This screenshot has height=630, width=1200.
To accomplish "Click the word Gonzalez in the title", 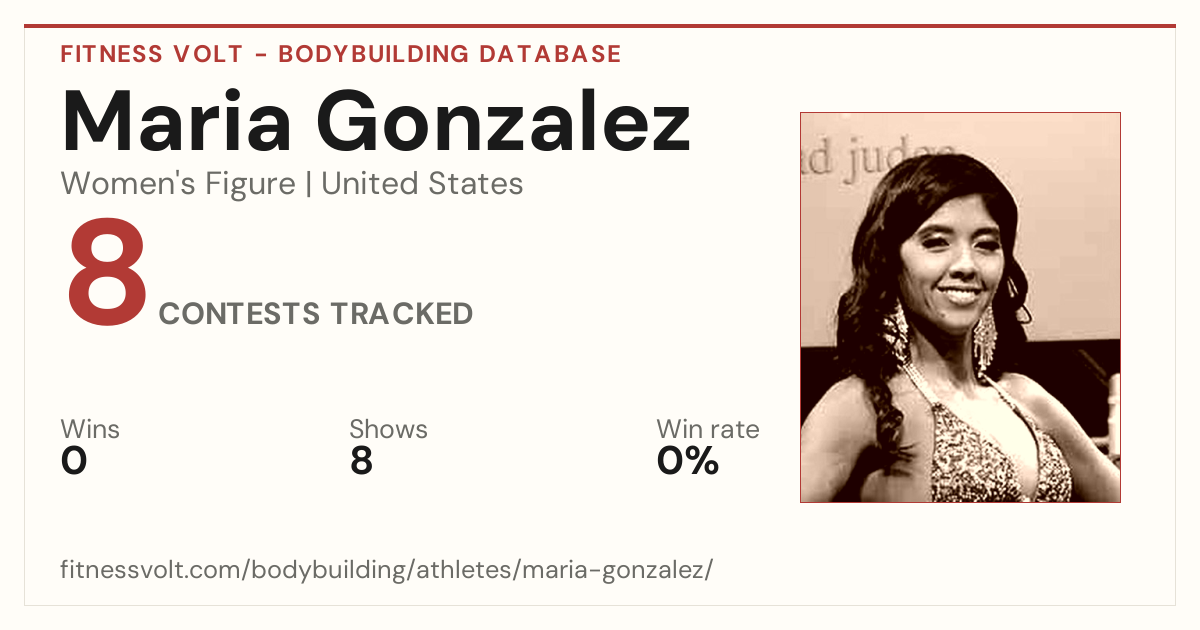I will click(x=504, y=122).
